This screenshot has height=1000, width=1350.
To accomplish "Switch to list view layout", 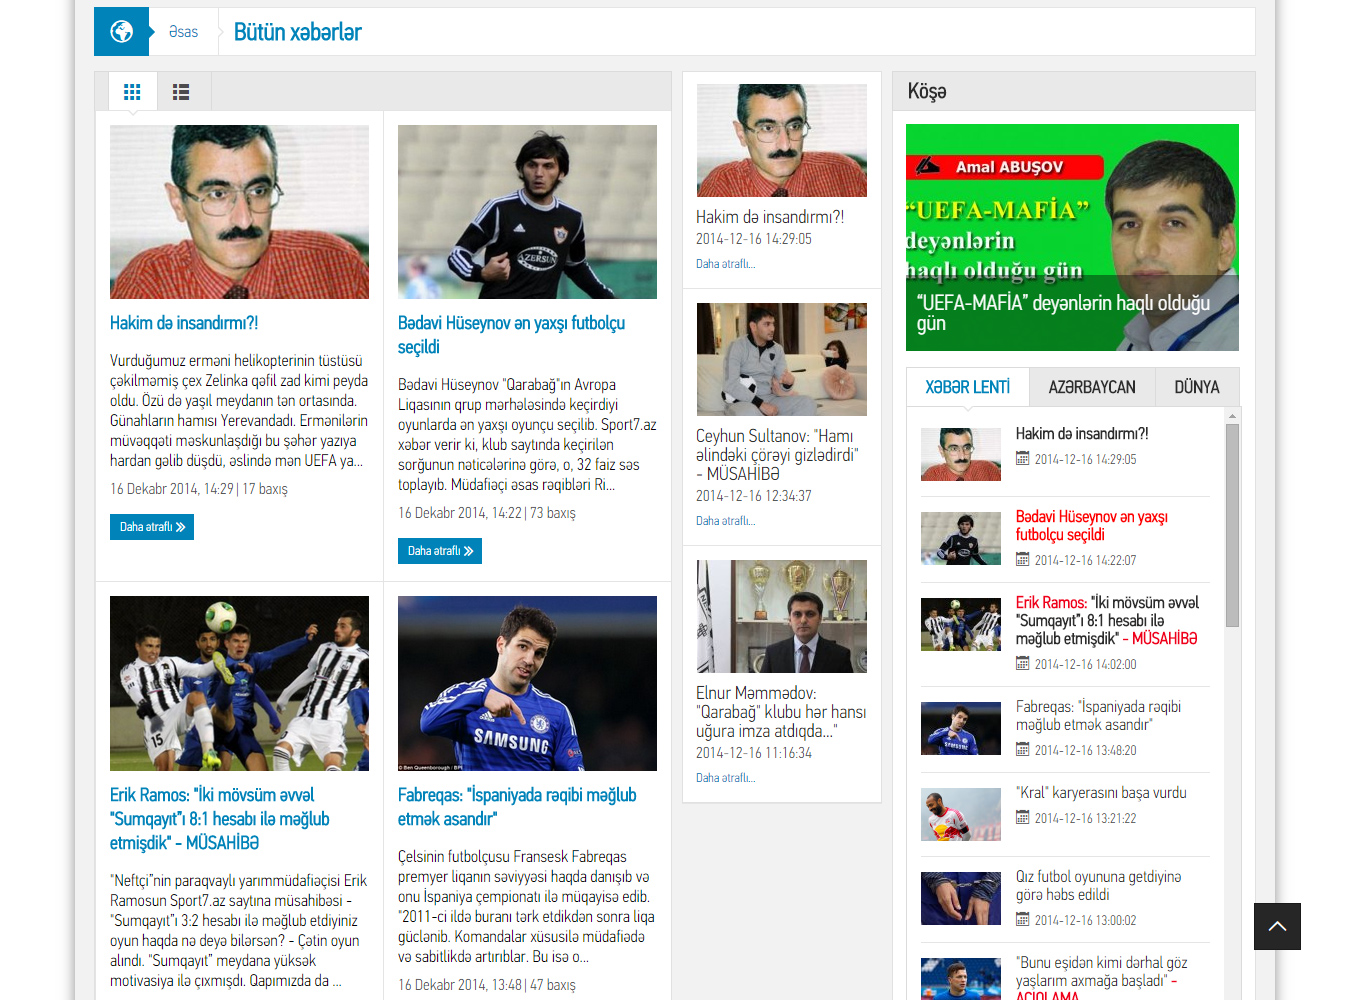I will click(181, 92).
